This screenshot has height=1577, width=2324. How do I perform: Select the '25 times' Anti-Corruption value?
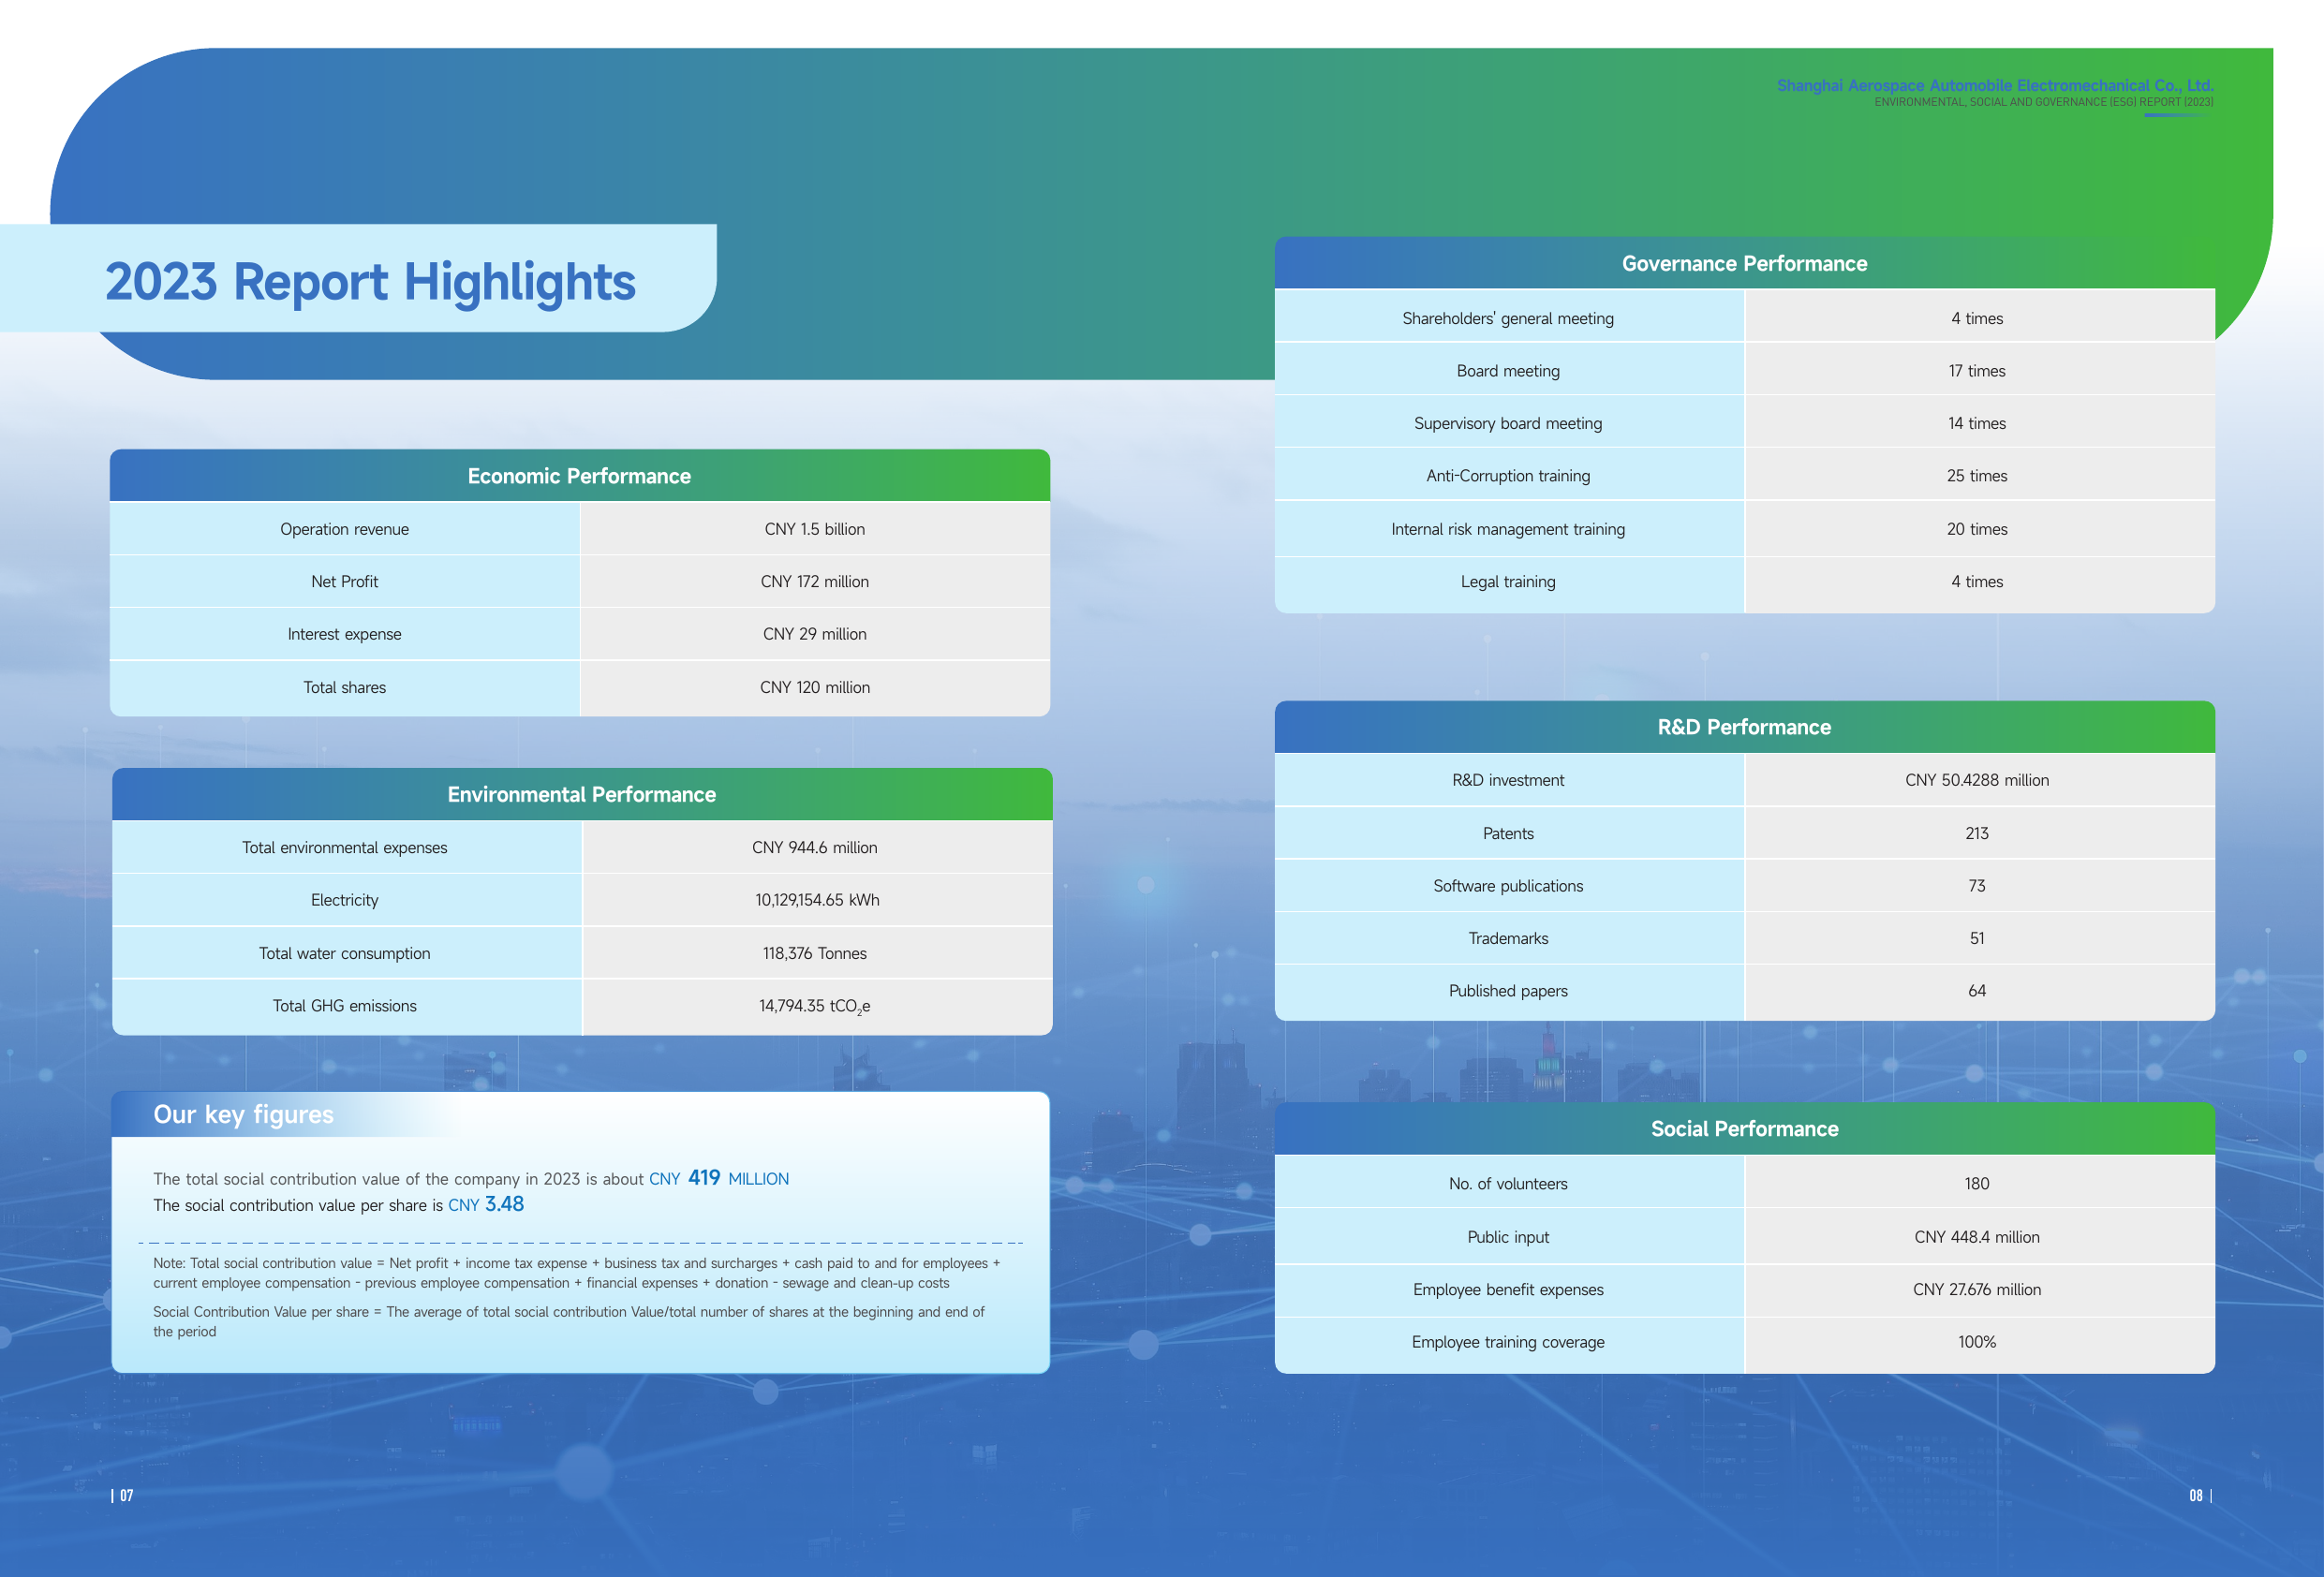tap(1976, 476)
